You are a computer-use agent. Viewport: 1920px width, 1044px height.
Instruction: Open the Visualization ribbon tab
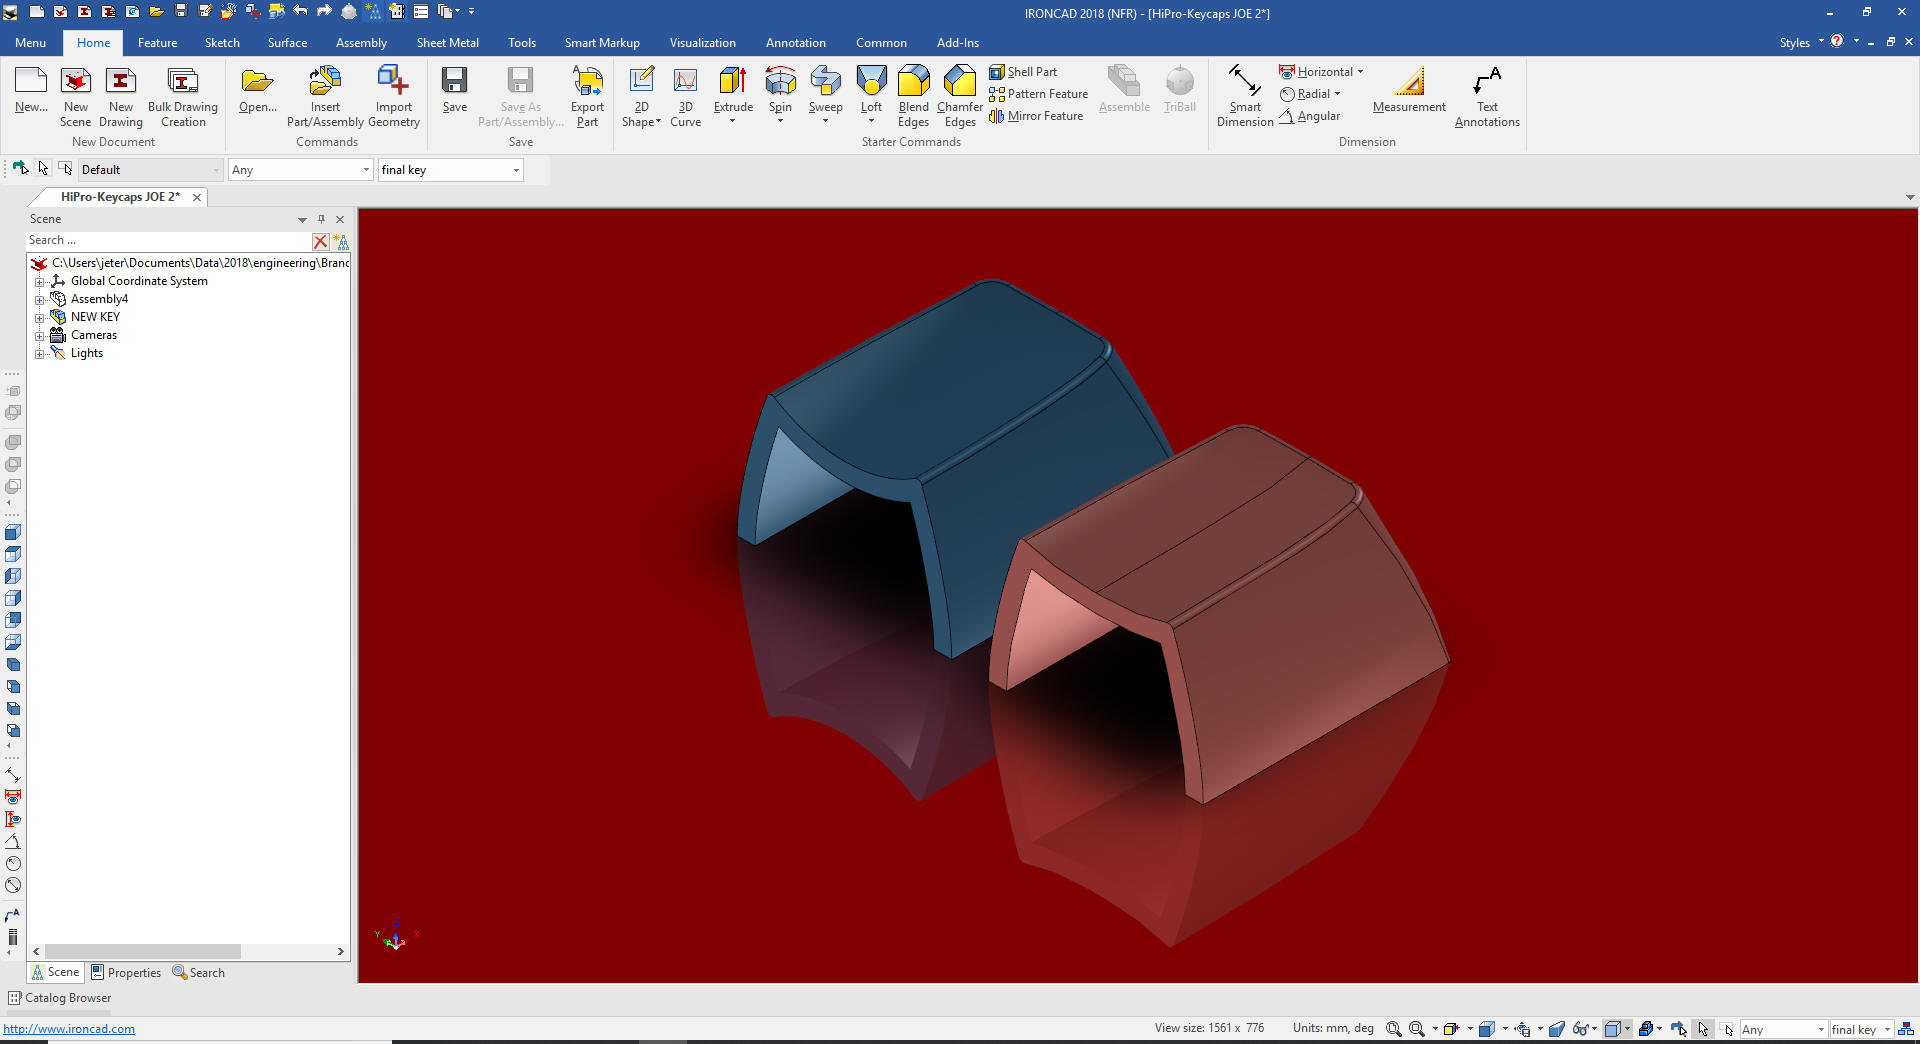[x=702, y=43]
